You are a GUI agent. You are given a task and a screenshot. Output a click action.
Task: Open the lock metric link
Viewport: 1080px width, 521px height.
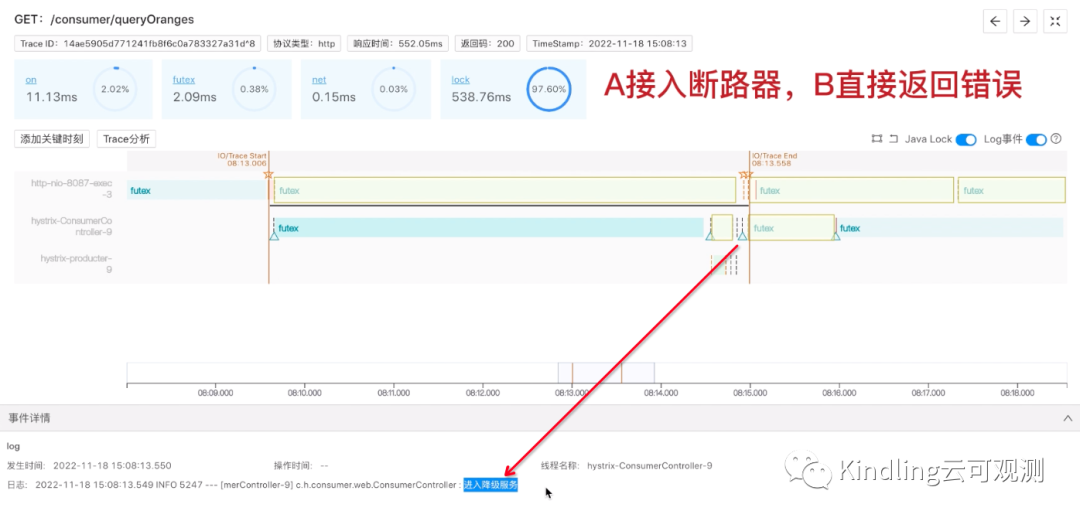point(461,80)
